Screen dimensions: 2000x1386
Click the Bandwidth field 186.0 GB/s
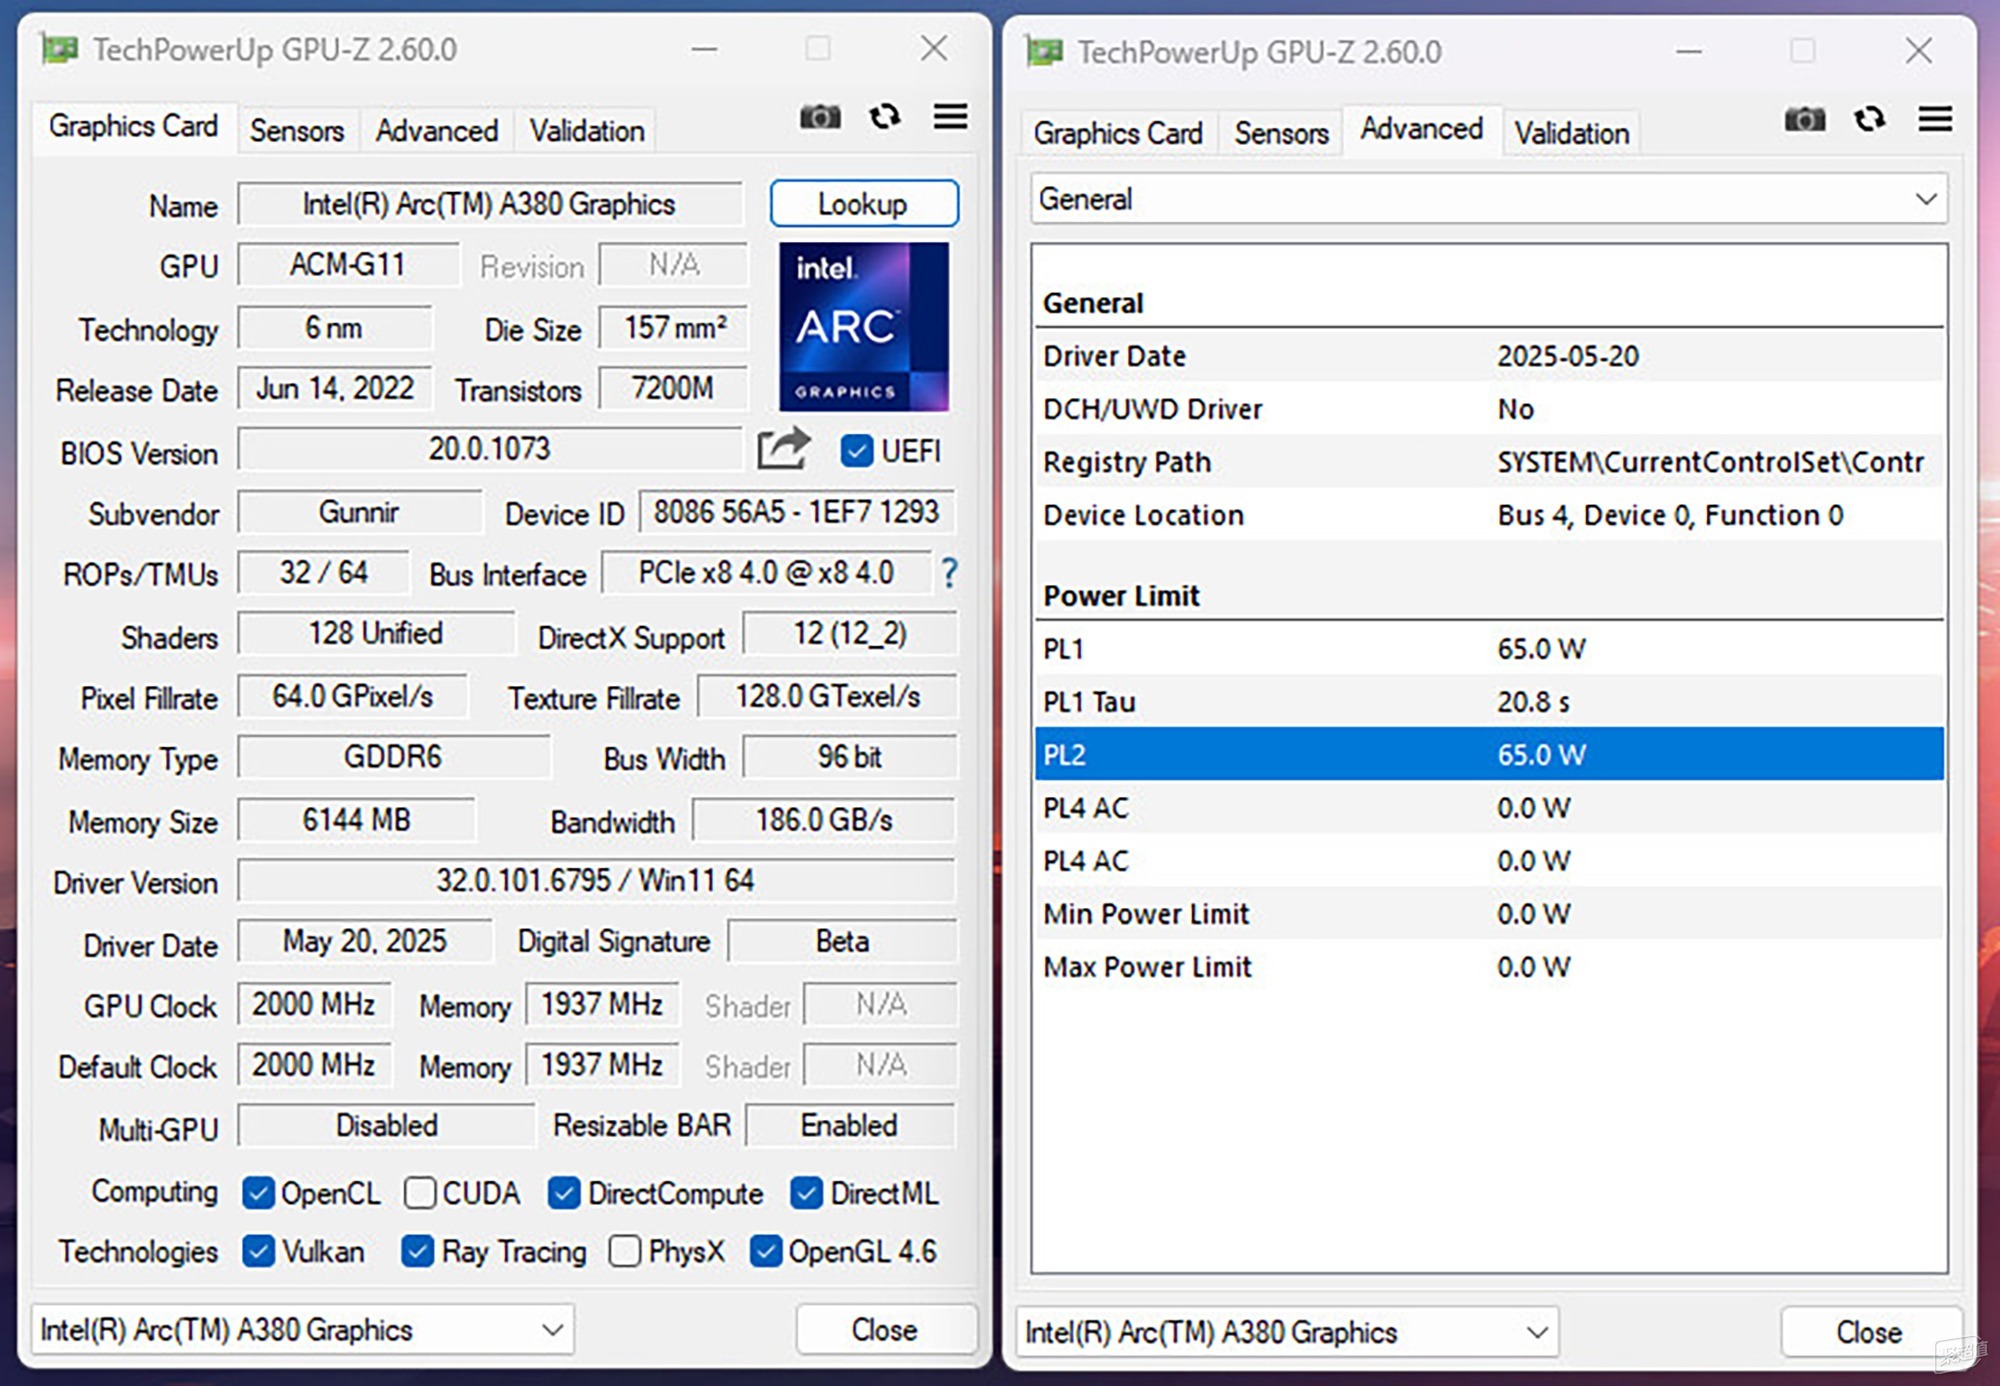pos(824,820)
